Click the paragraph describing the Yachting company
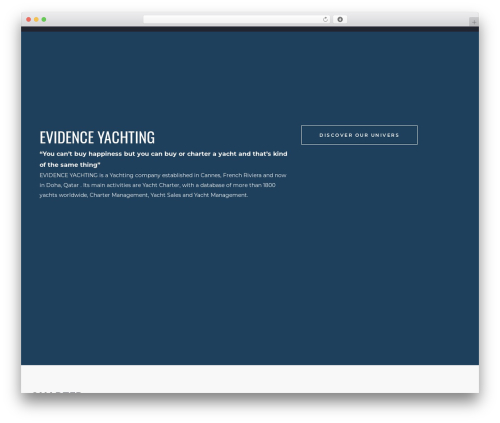Screen dimensions: 500x423 [163, 185]
